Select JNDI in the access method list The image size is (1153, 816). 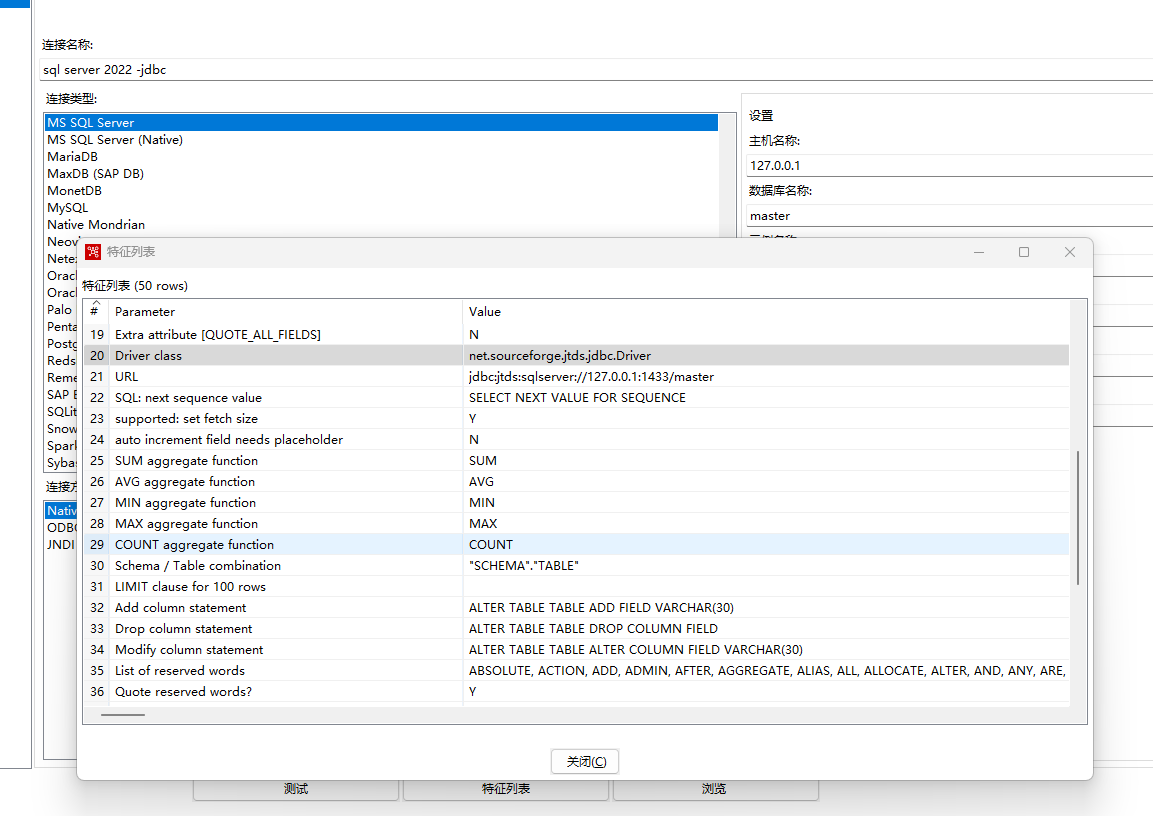click(x=61, y=545)
